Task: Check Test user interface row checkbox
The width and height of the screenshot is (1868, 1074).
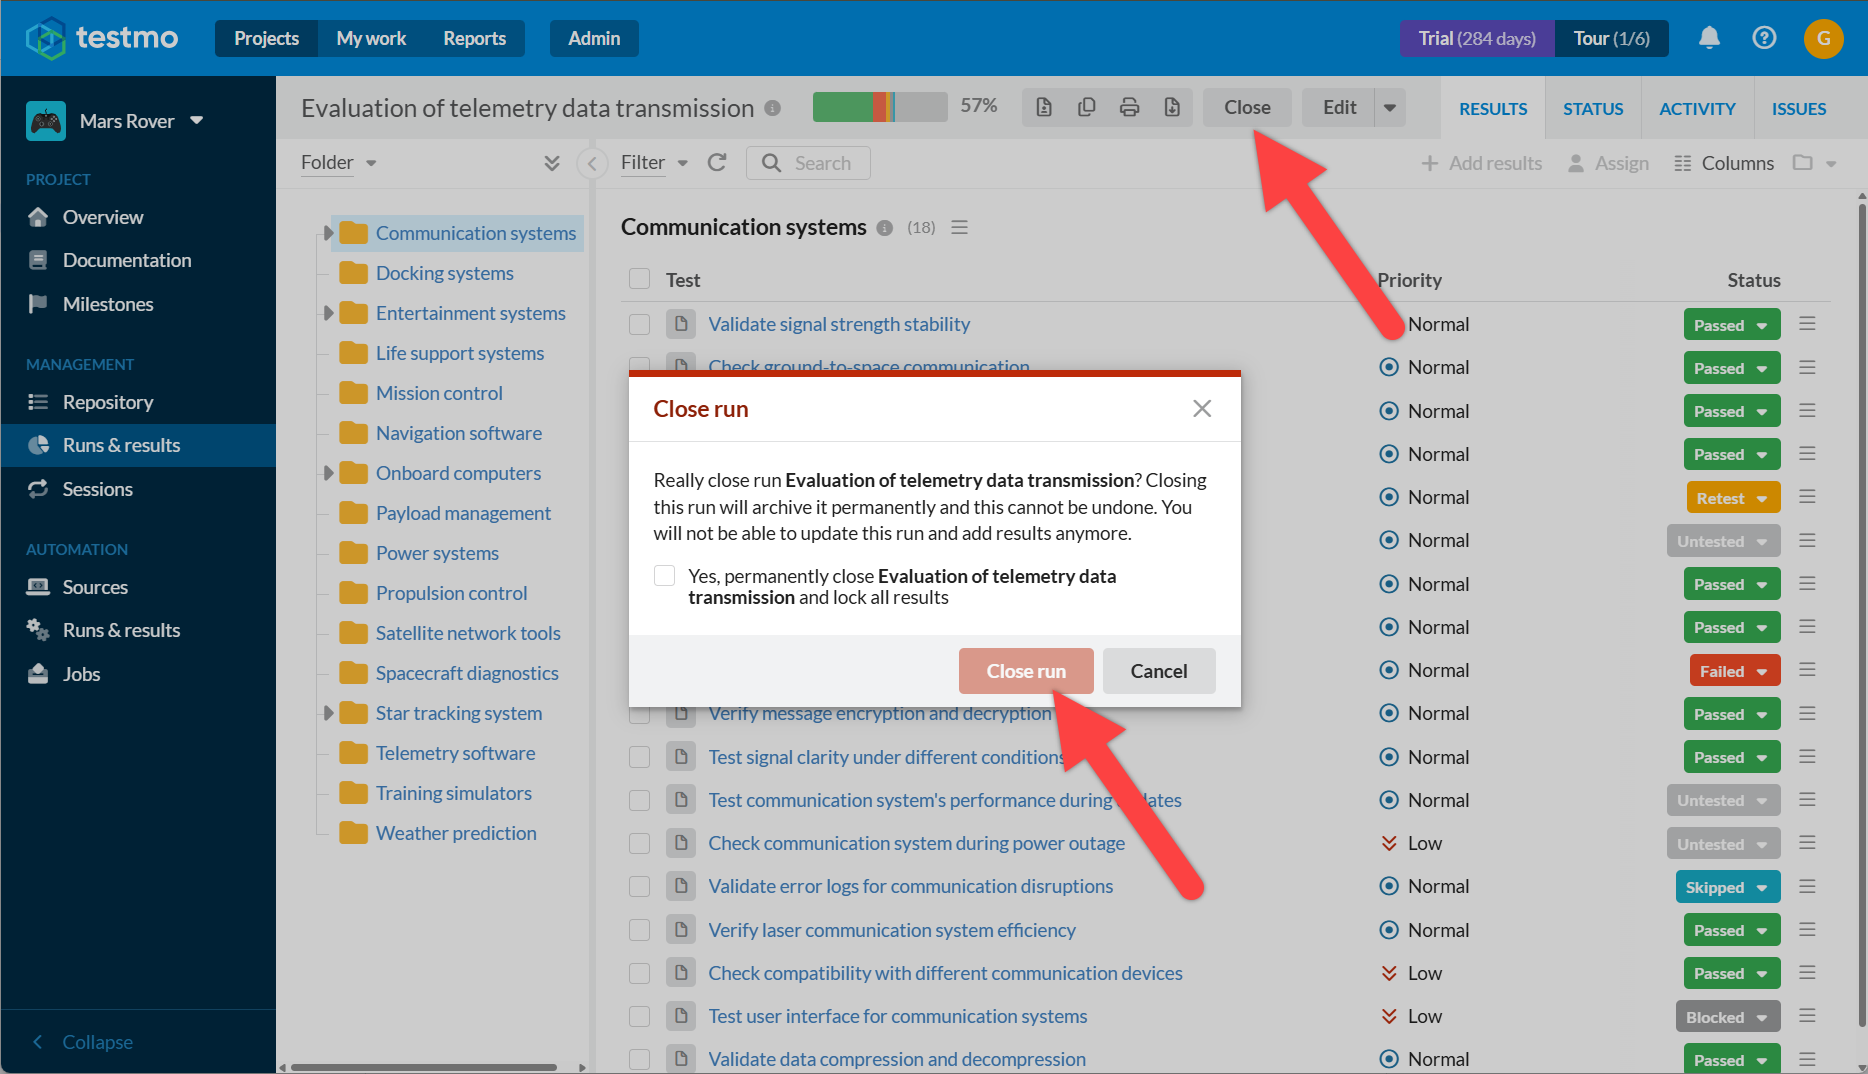Action: (639, 1016)
